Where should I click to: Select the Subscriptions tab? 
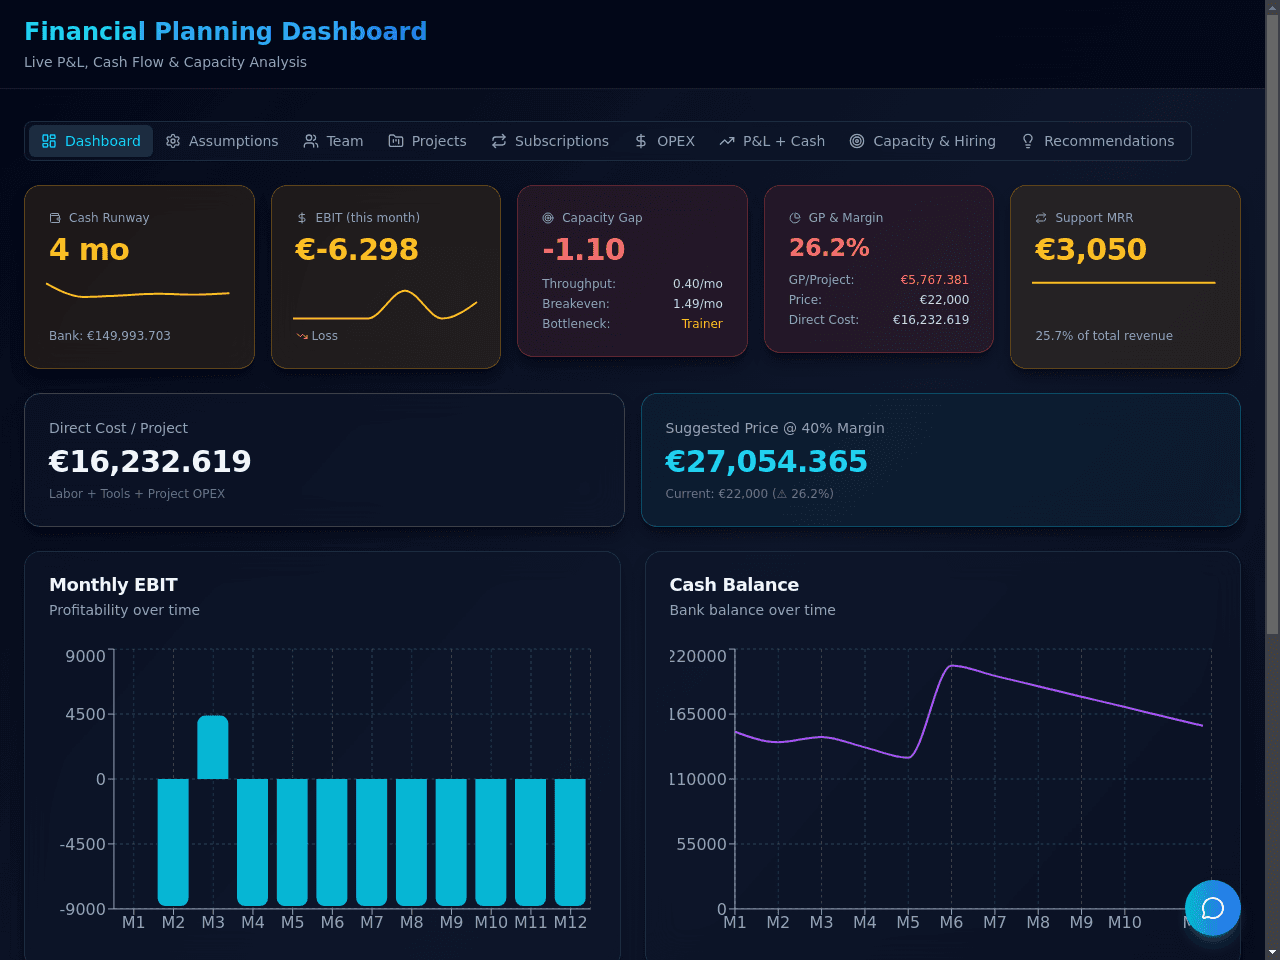tap(550, 141)
